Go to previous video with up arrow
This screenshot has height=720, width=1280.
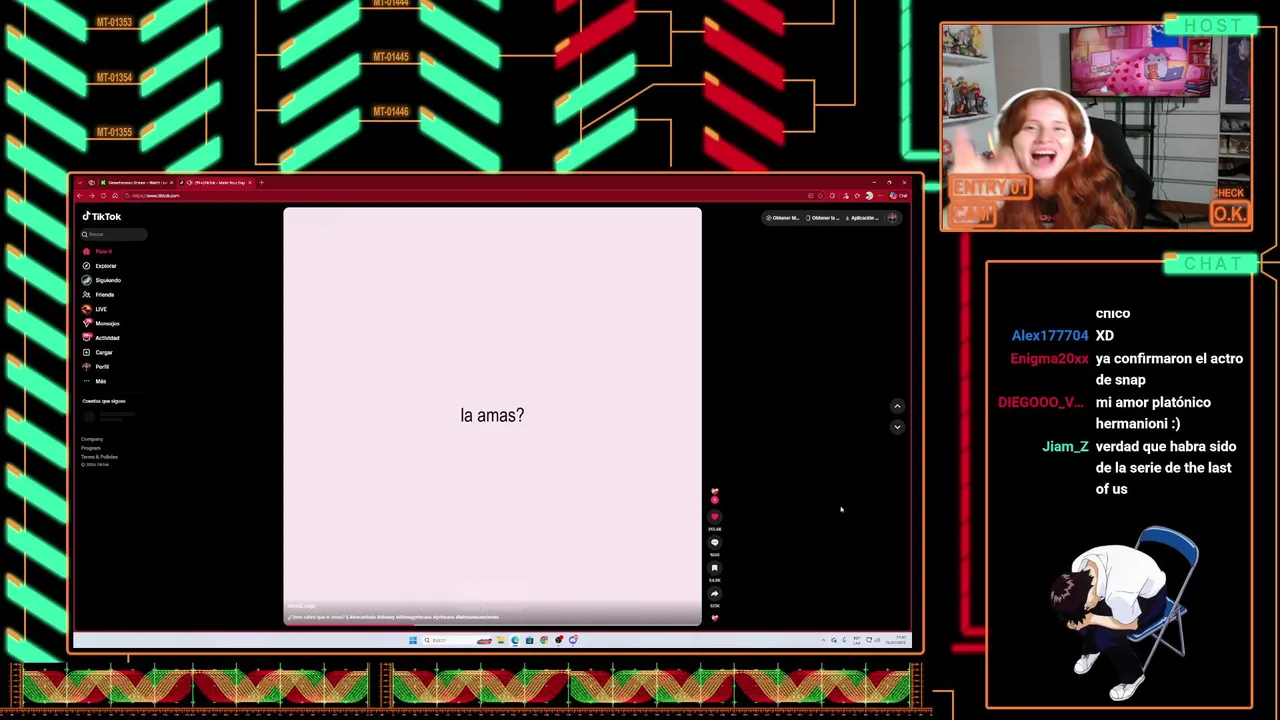coord(897,406)
